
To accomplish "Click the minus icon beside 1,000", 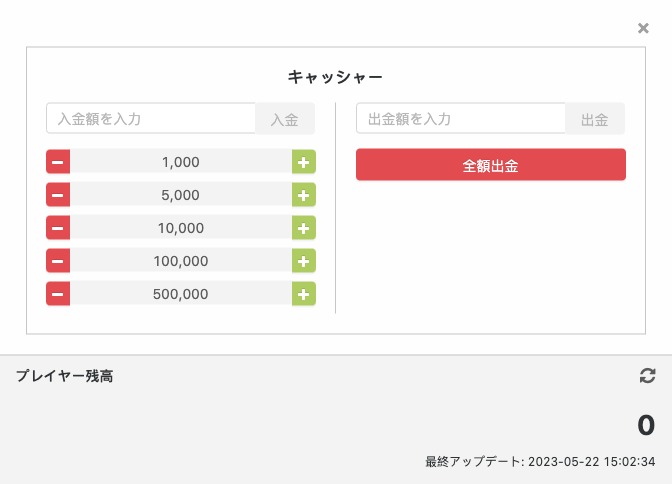I will coord(58,162).
